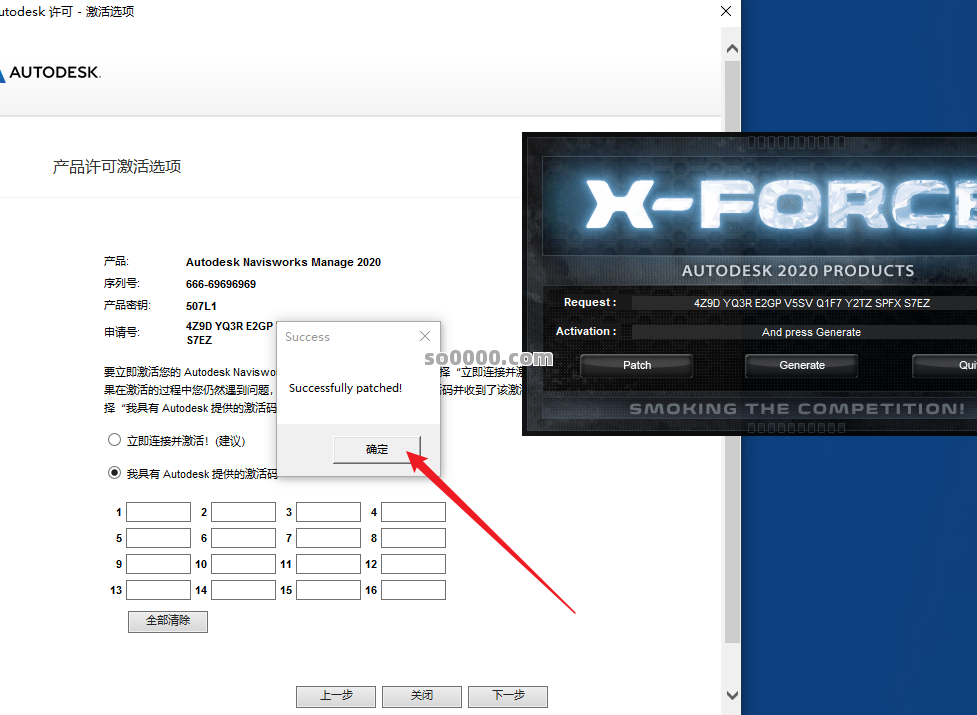This screenshot has height=715, width=977.
Task: Click the scrollbar down arrow
Action: [x=732, y=695]
